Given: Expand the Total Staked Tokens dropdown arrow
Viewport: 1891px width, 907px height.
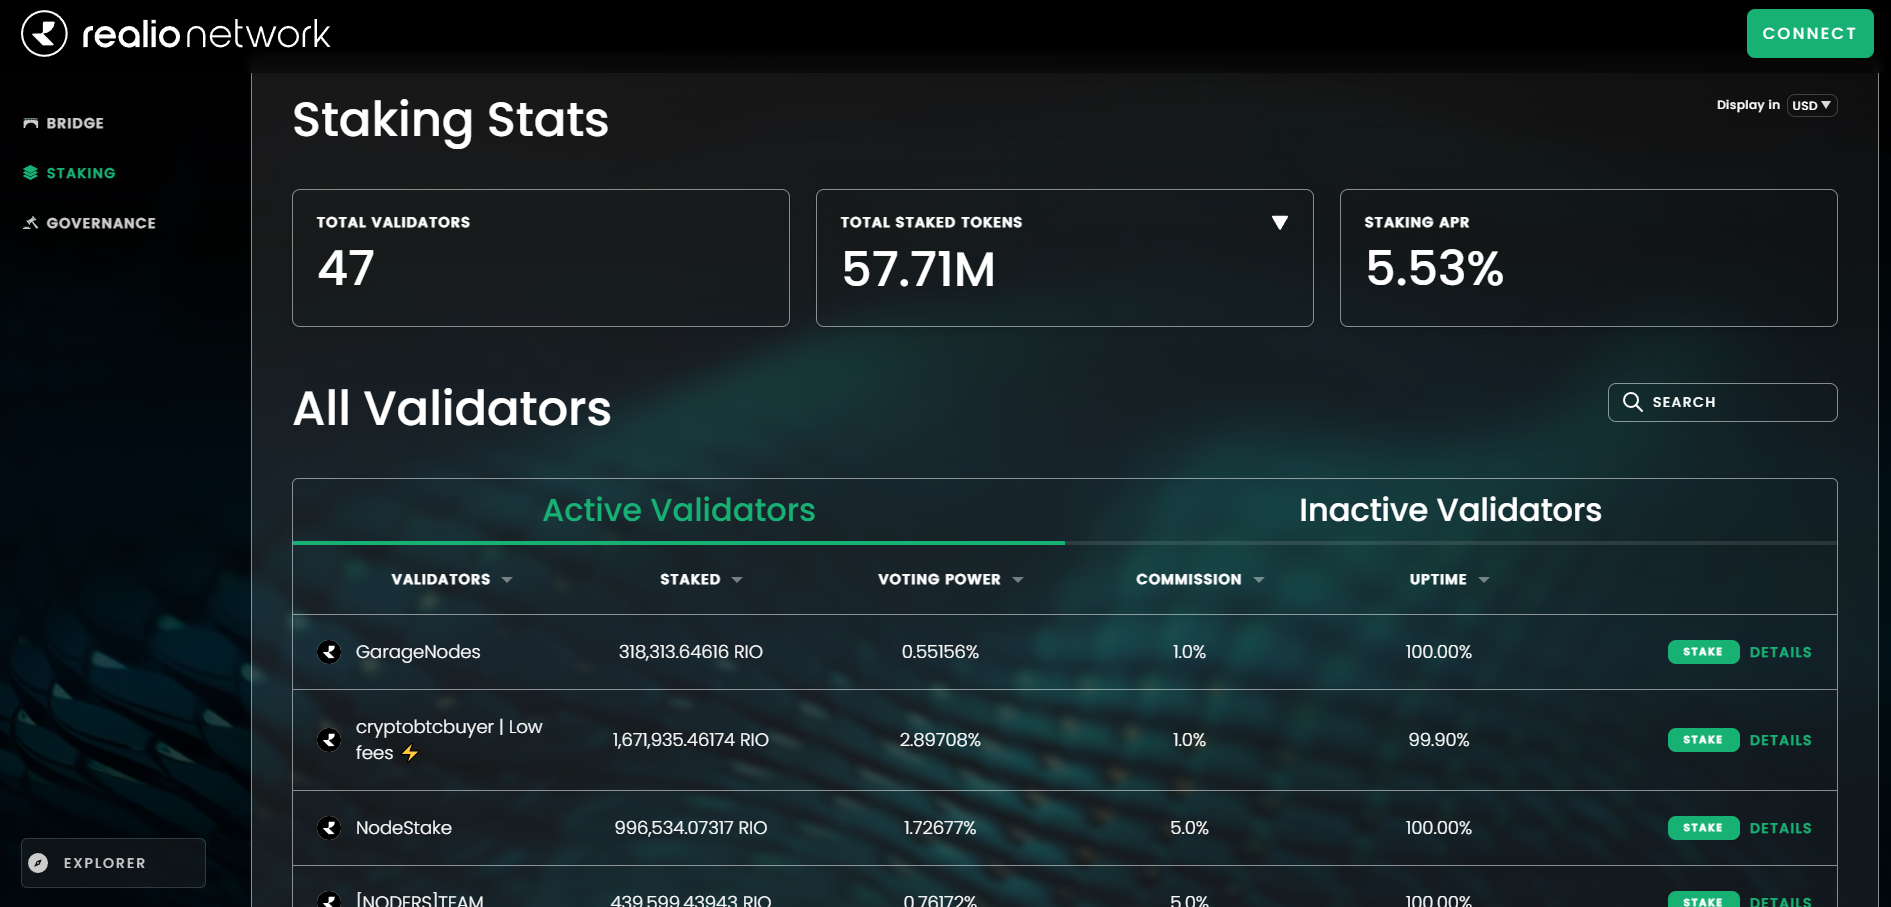Looking at the screenshot, I should click(x=1279, y=223).
